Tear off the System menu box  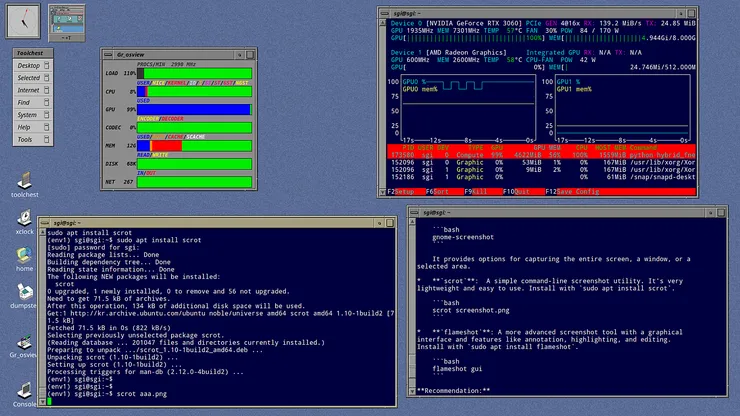[x=46, y=114]
